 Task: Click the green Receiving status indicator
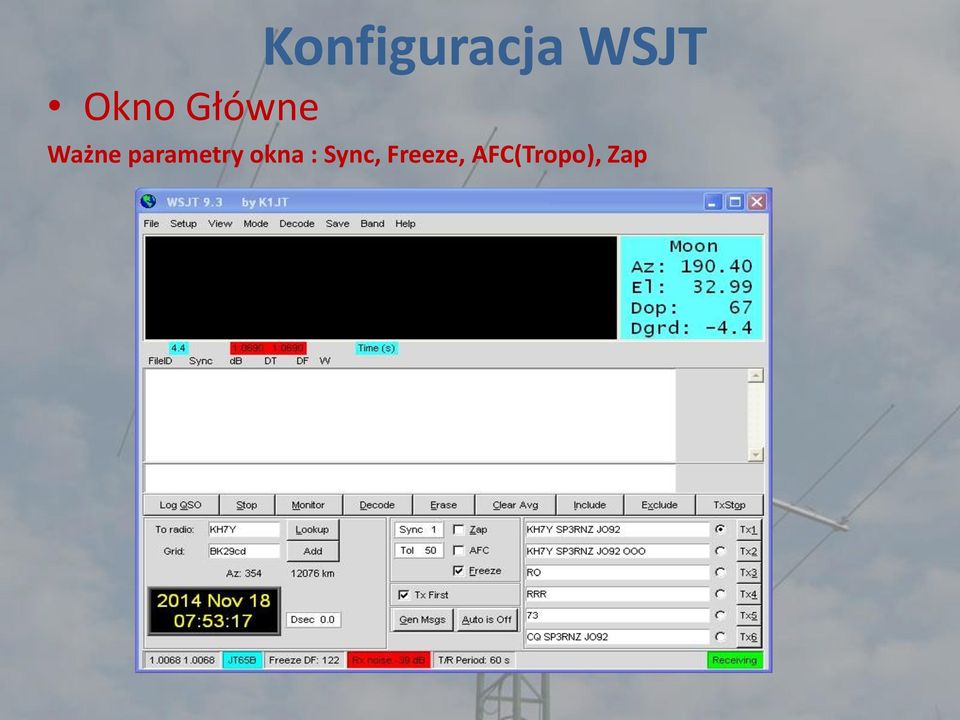[x=735, y=660]
